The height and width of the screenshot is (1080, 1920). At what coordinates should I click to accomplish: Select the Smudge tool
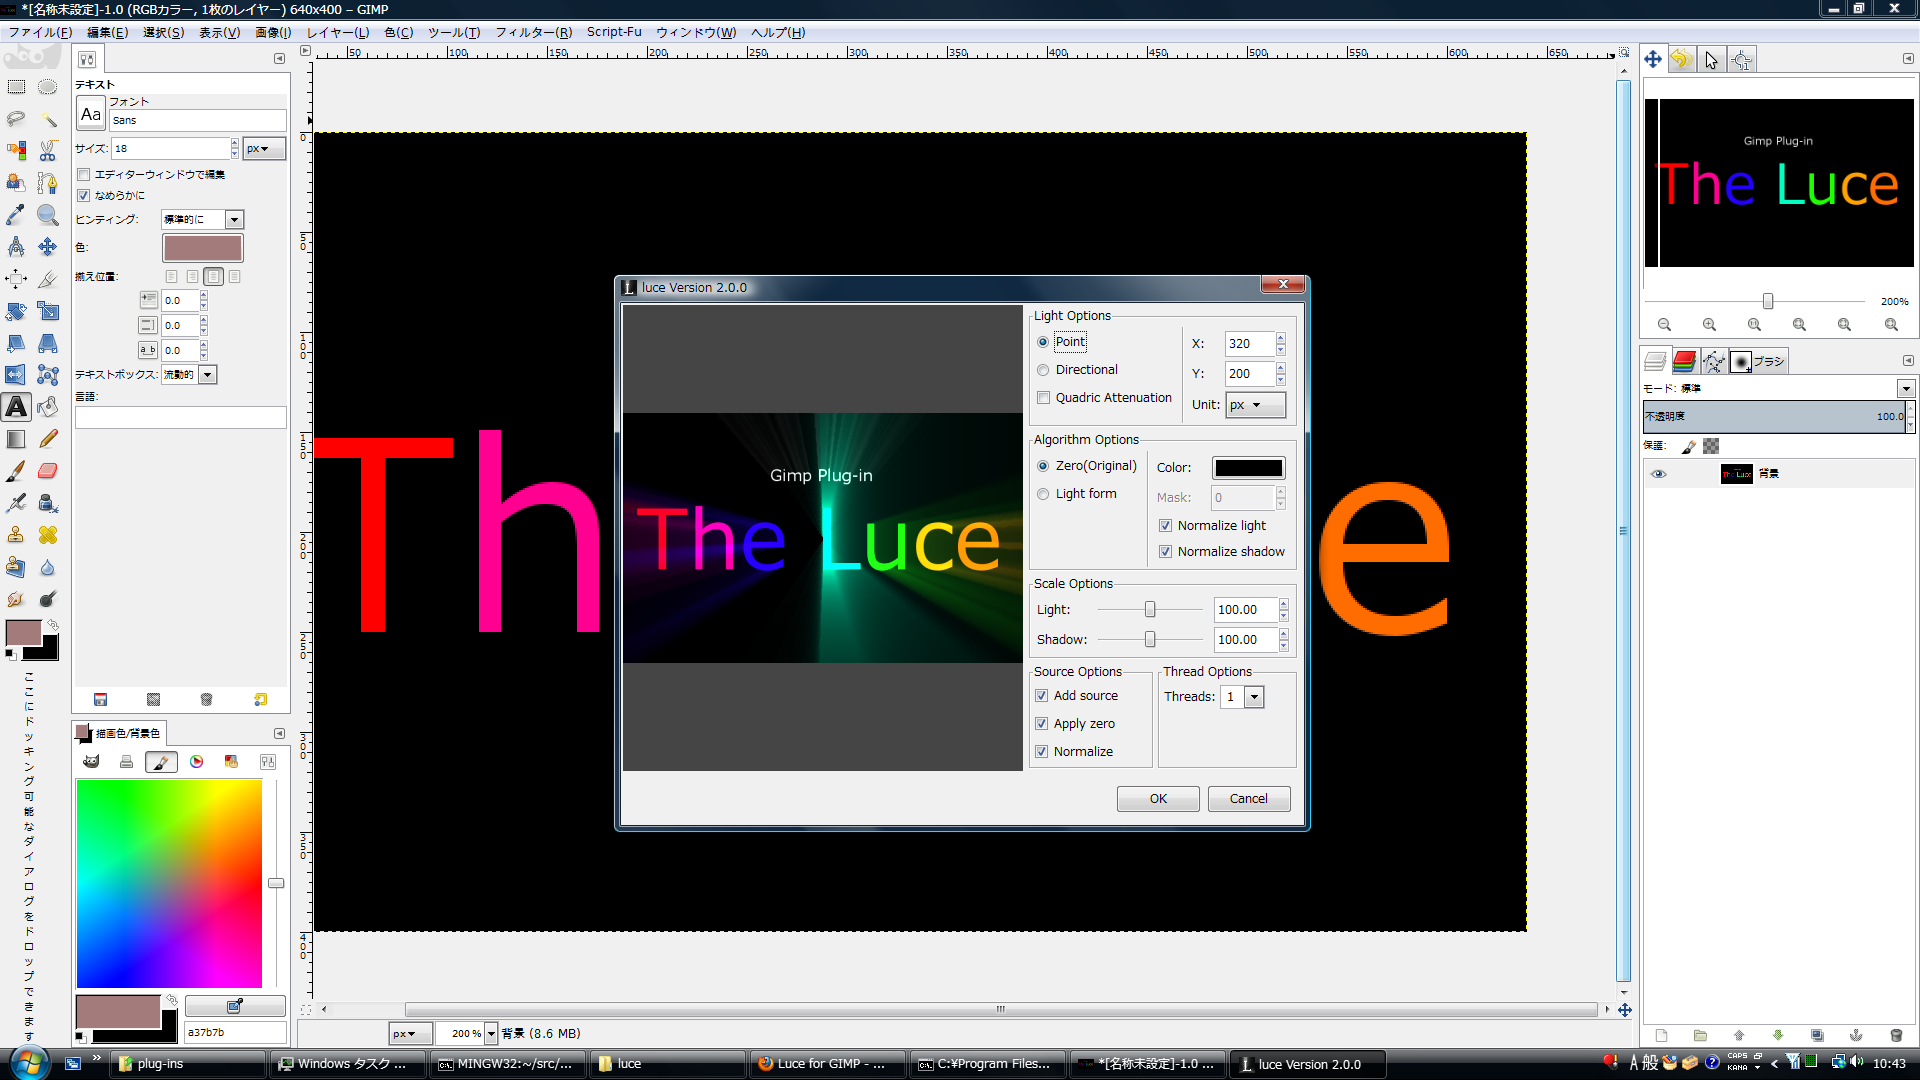tap(16, 599)
